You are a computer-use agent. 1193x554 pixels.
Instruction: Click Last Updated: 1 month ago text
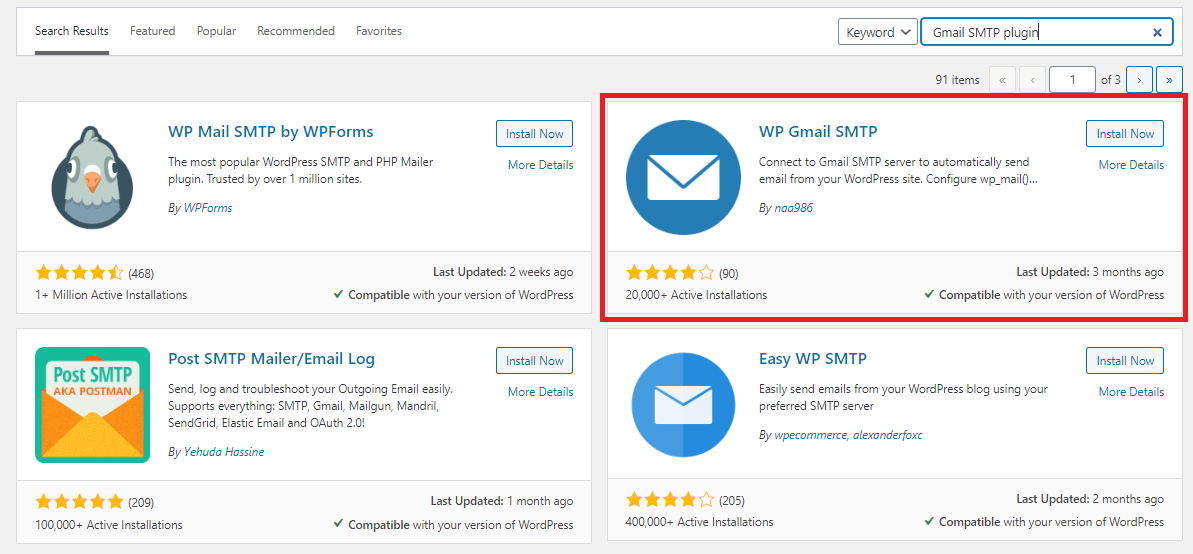502,501
